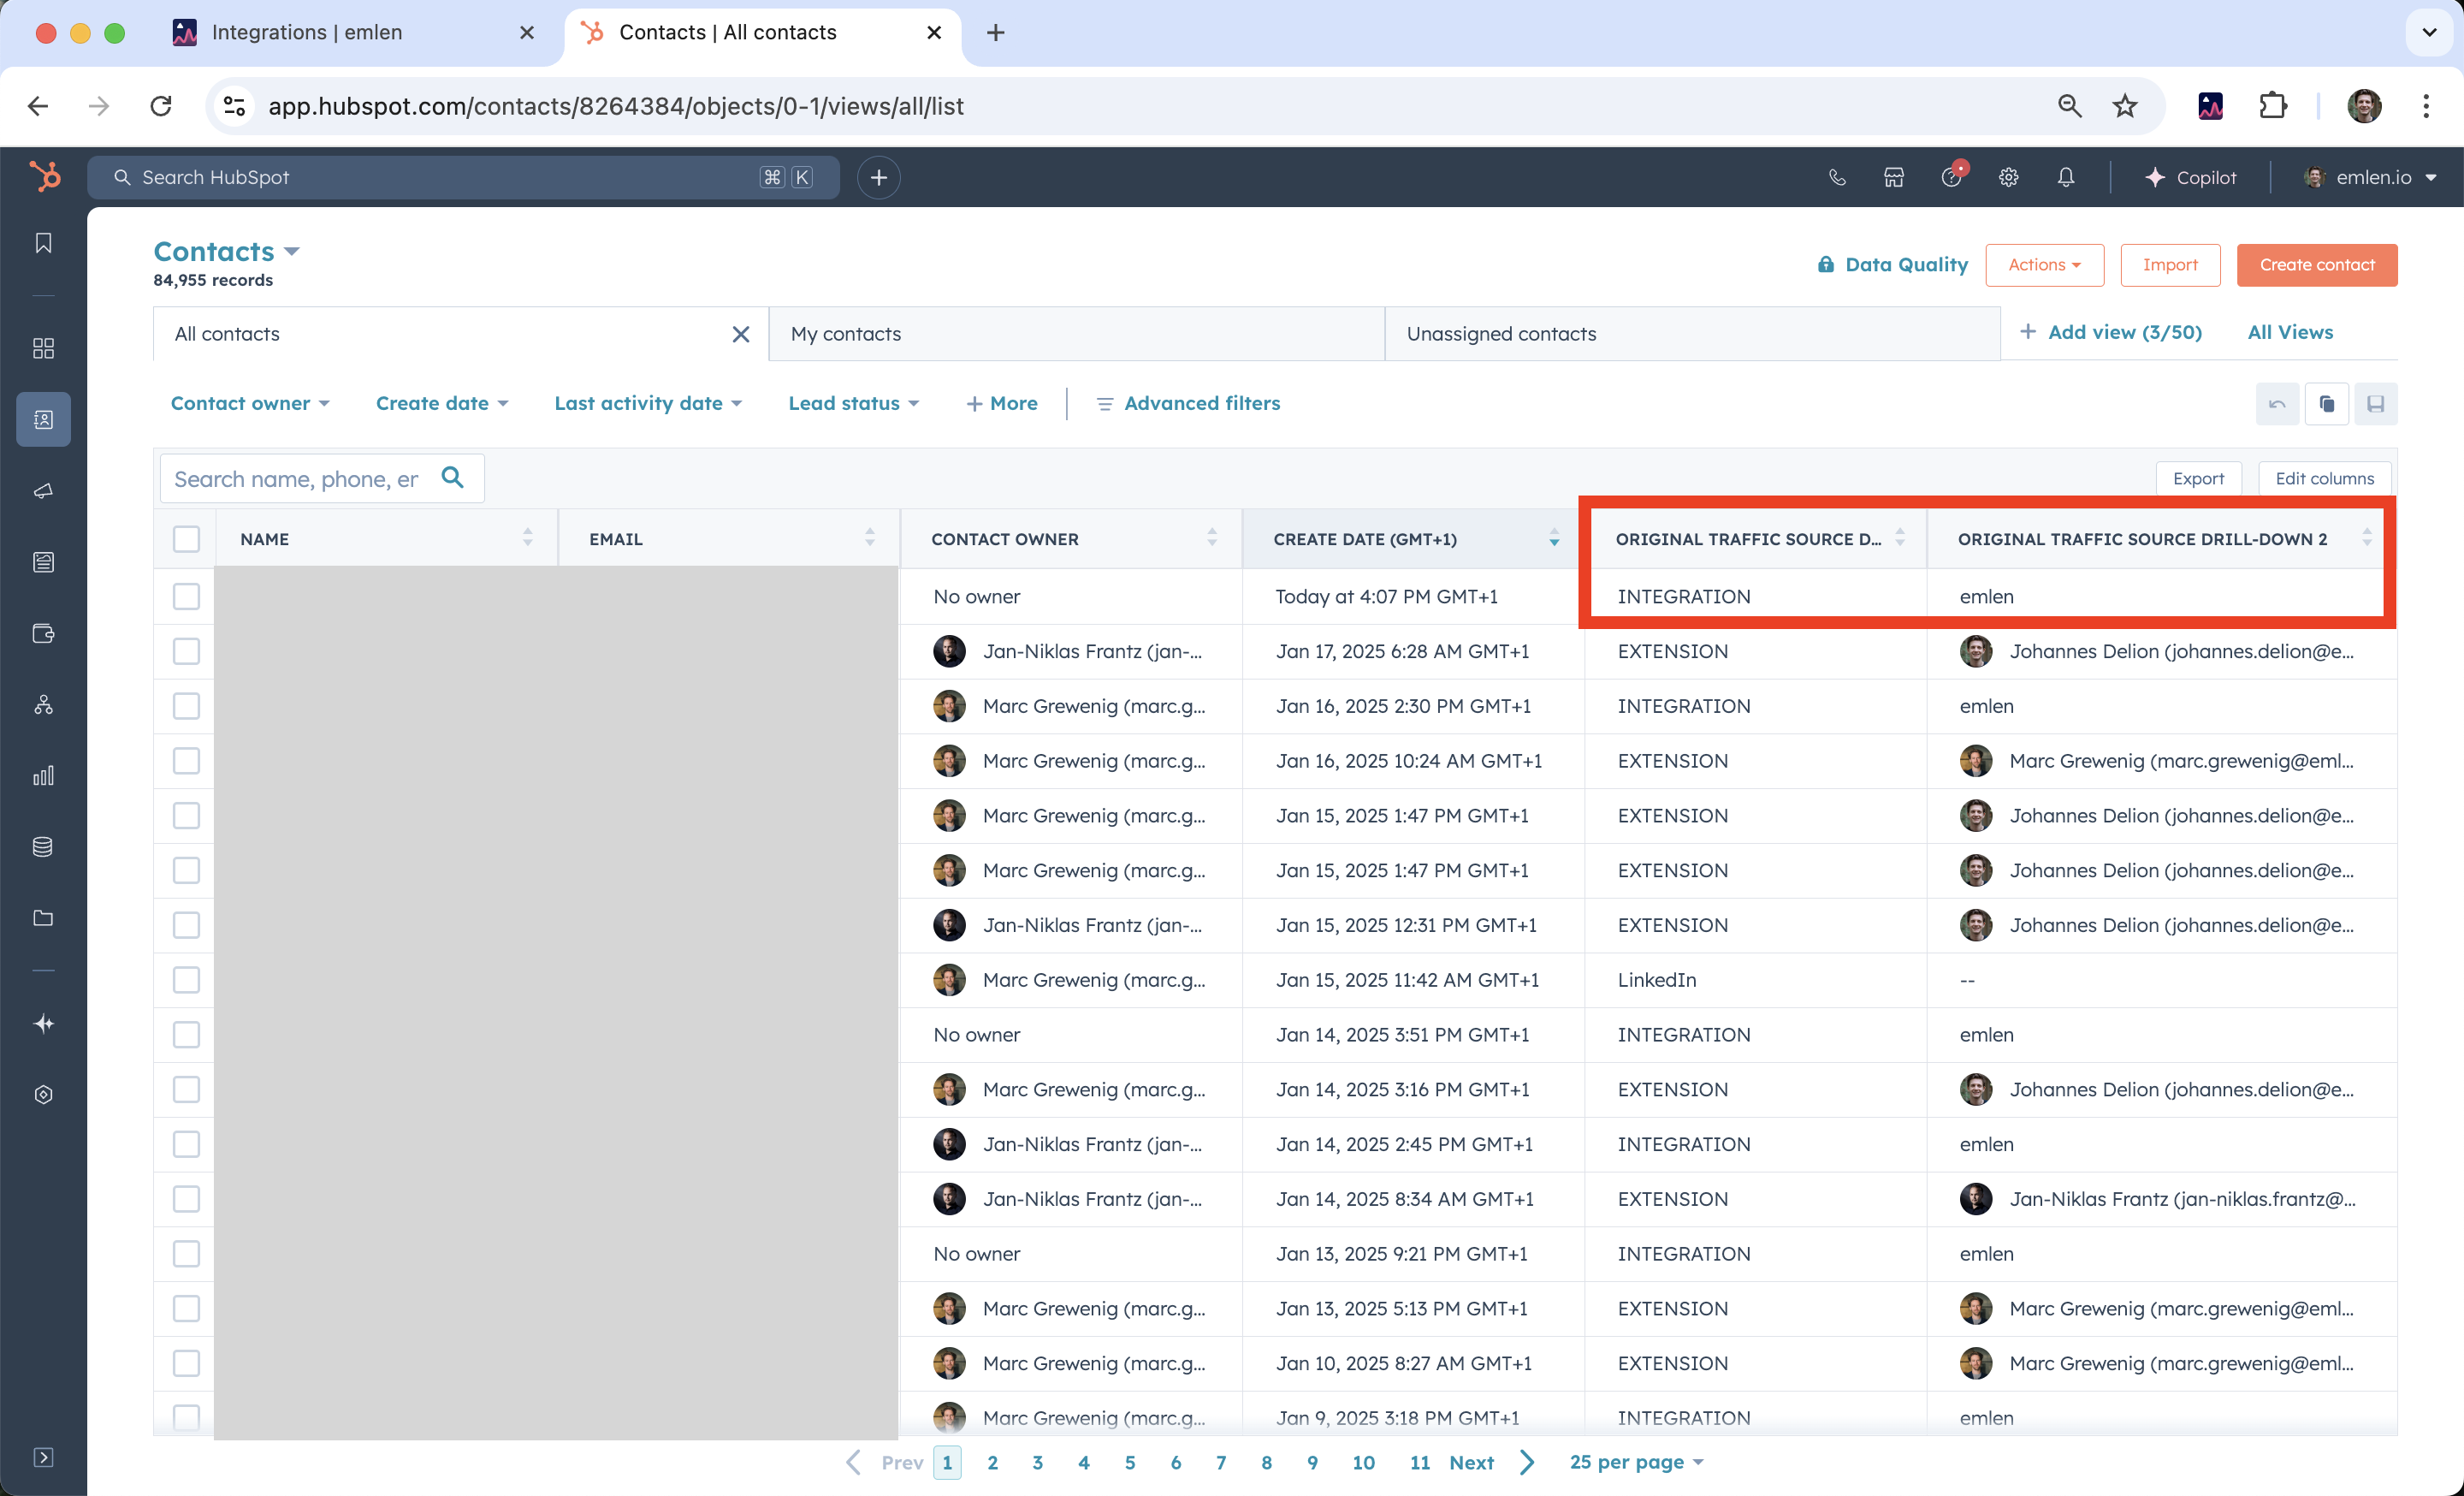This screenshot has height=1496, width=2464.
Task: Click the Create contact button
Action: [x=2316, y=265]
